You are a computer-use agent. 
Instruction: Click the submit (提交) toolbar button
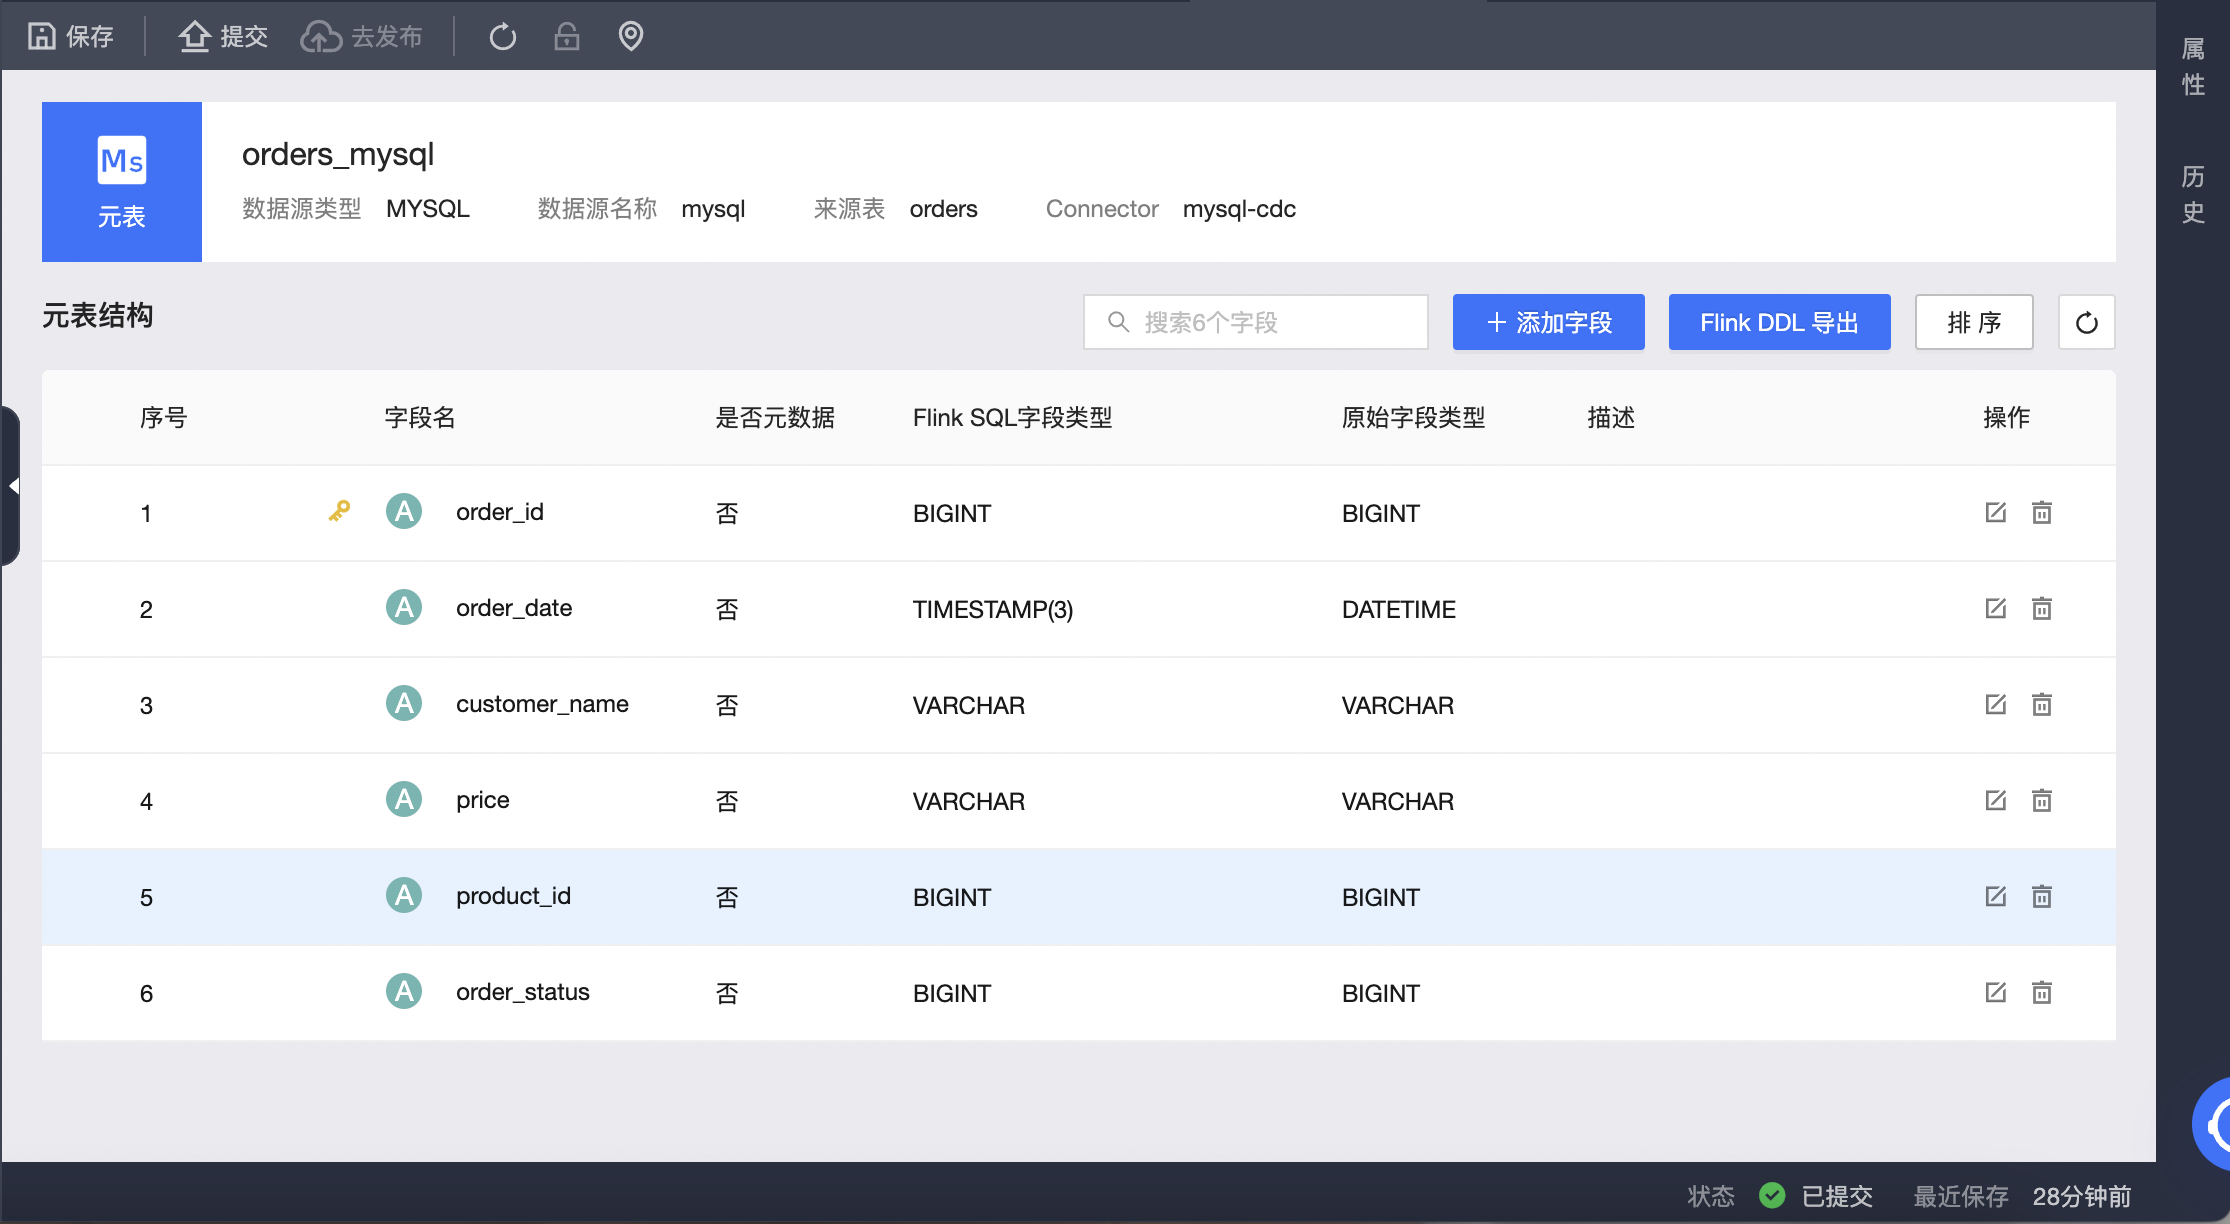[x=223, y=37]
